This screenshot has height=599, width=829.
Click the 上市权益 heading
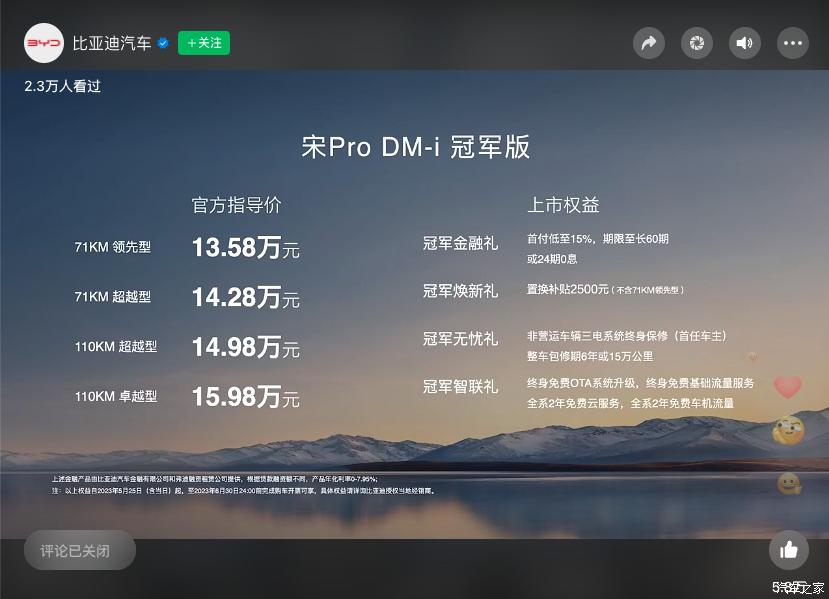coord(563,205)
